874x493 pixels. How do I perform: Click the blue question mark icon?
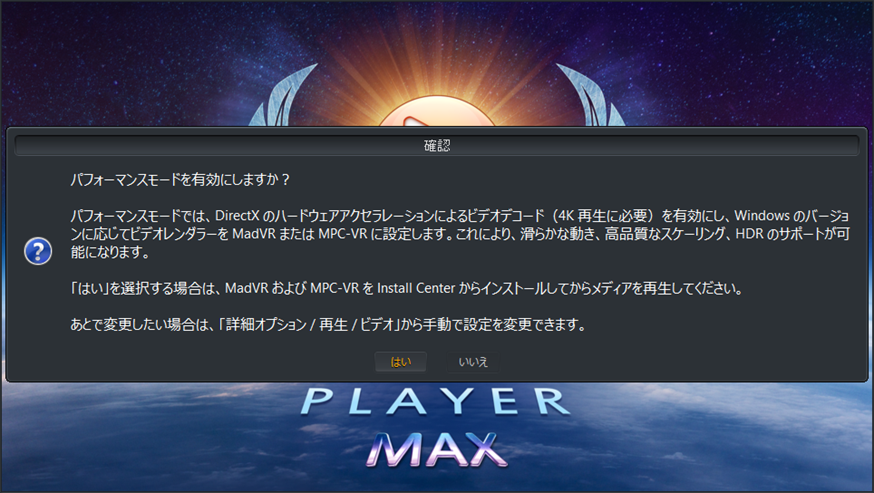point(38,251)
